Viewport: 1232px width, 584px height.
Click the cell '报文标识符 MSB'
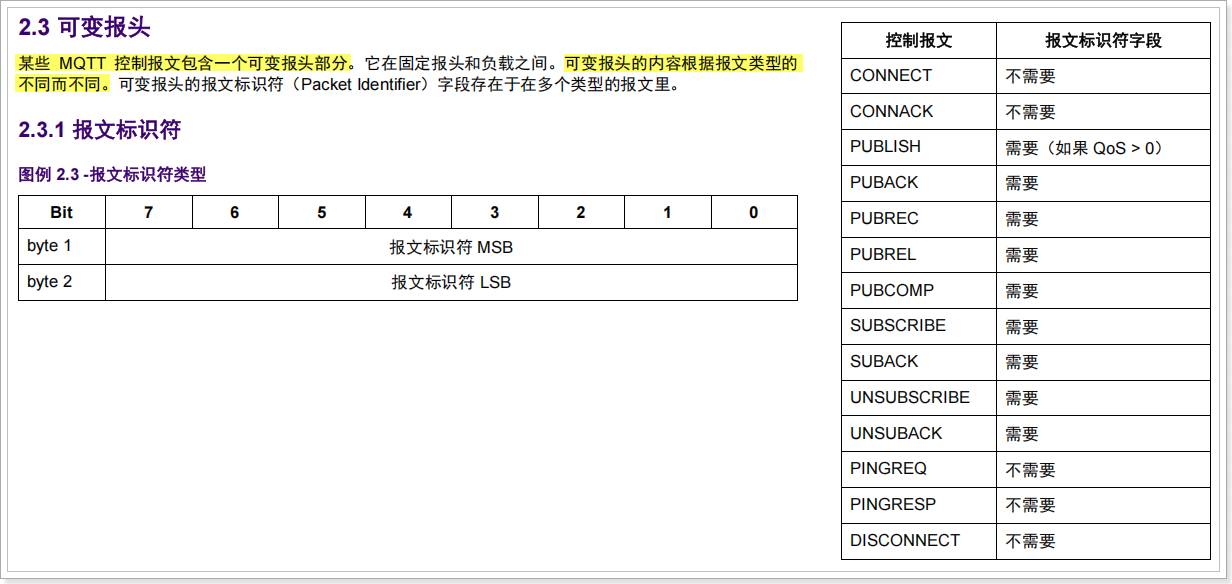pyautogui.click(x=451, y=247)
